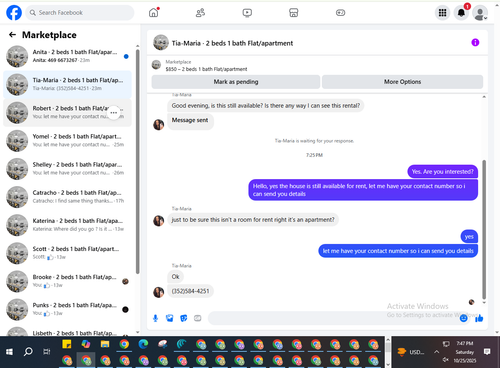Attach a photo with the image icon
The image size is (500, 368).
coord(170,318)
